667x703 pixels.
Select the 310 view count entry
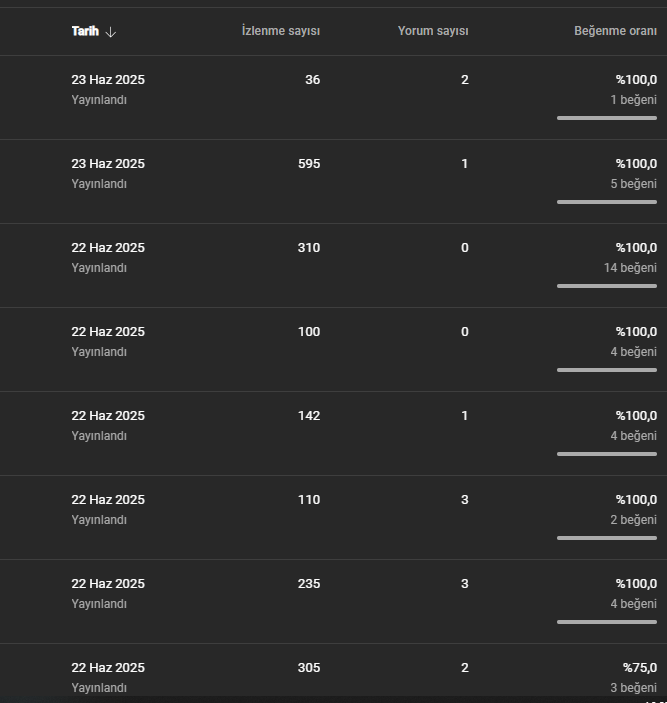309,248
